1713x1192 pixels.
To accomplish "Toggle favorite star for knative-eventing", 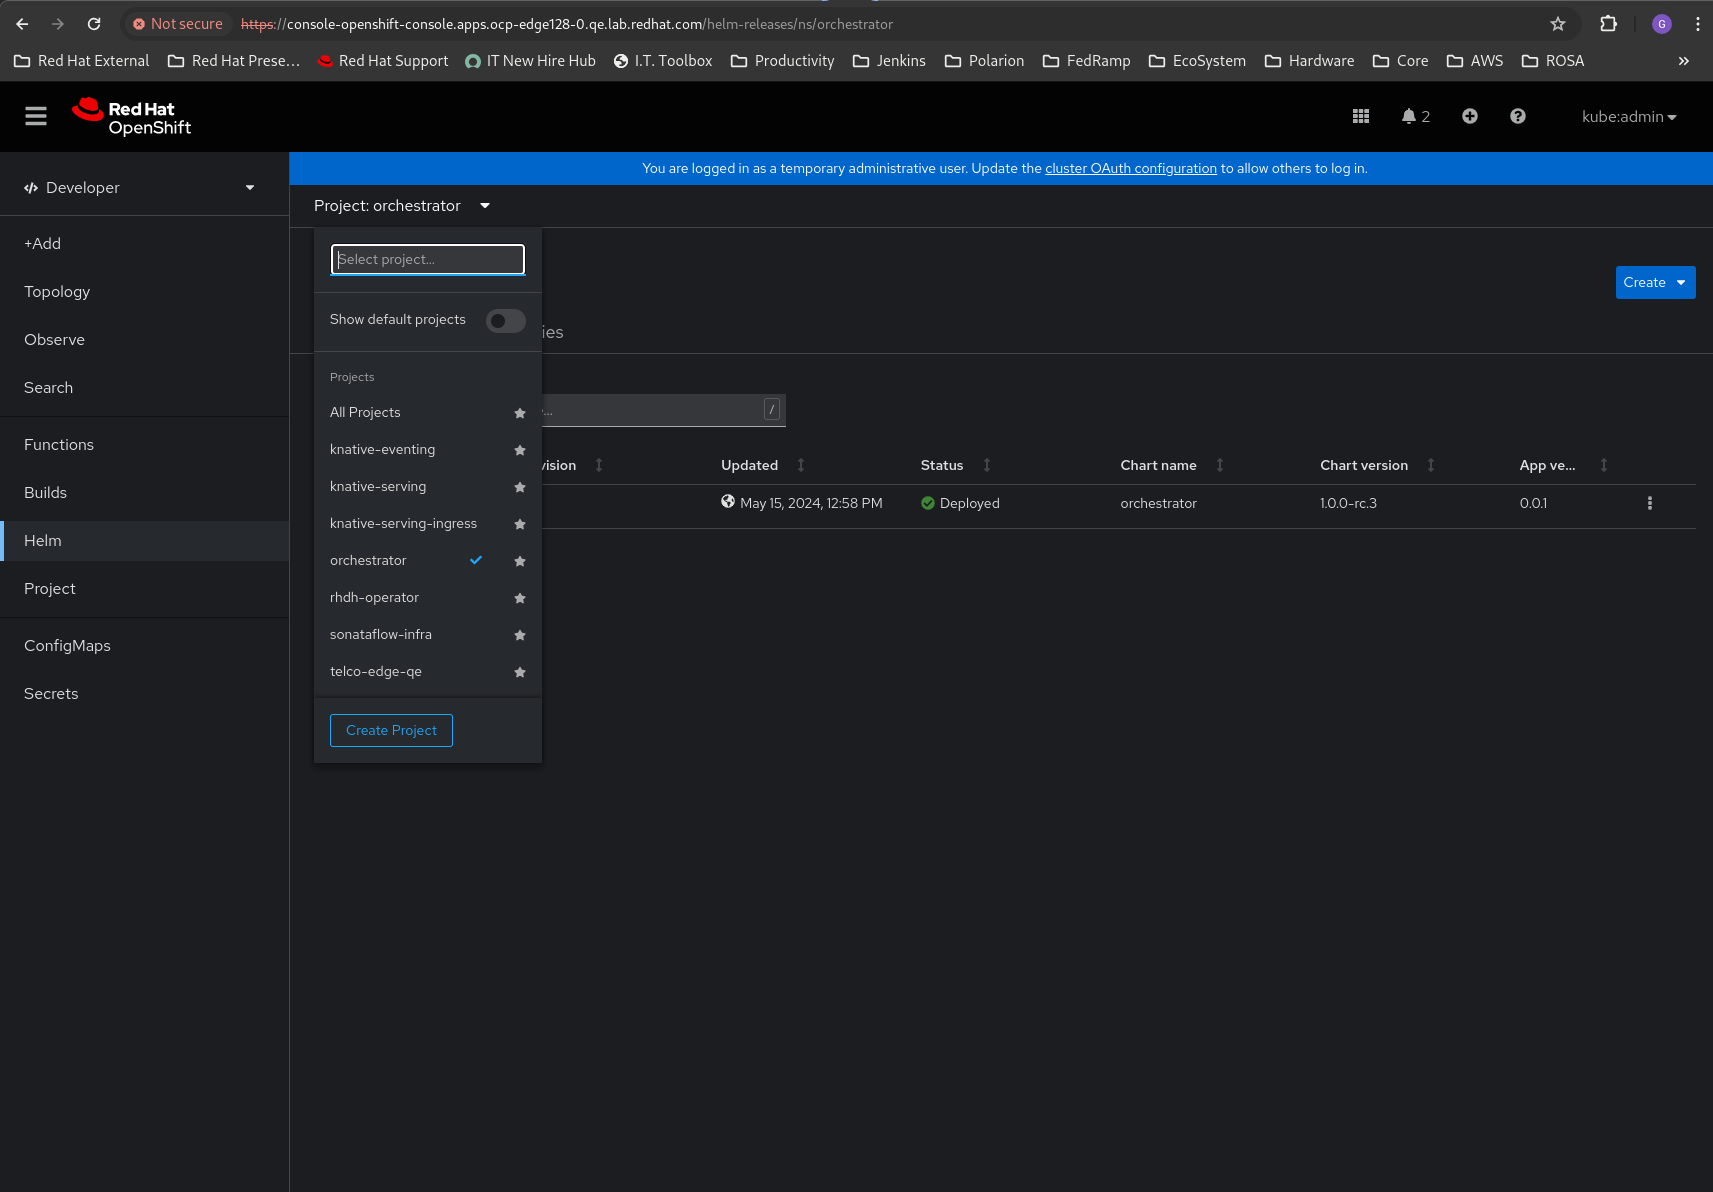I will pyautogui.click(x=520, y=451).
